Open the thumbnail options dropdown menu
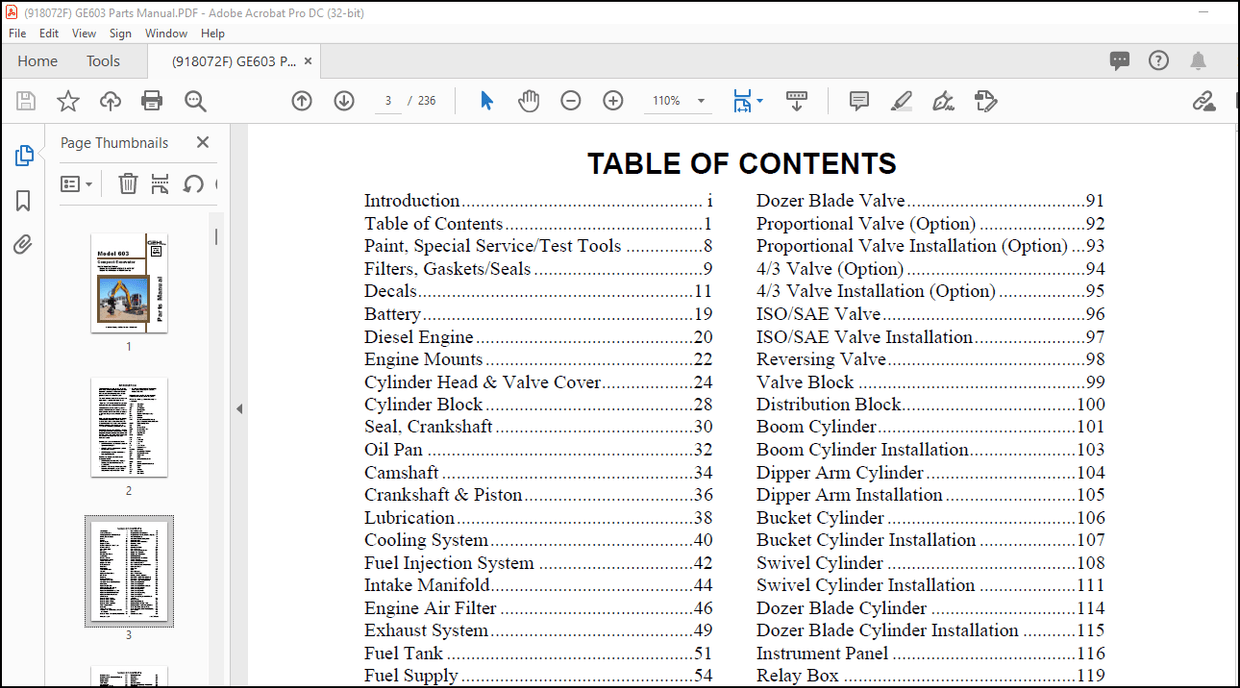The width and height of the screenshot is (1240, 688). point(77,183)
